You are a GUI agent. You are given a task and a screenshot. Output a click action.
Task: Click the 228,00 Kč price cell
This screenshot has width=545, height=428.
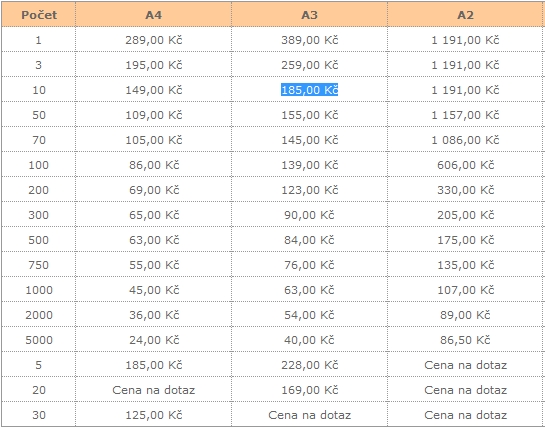tap(309, 365)
